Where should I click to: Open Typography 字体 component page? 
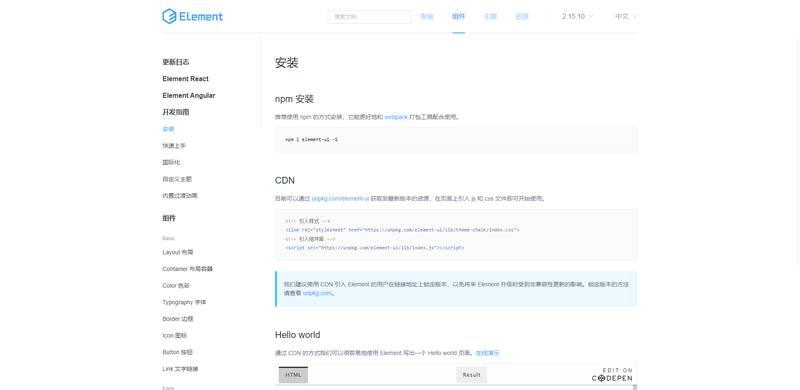(184, 302)
